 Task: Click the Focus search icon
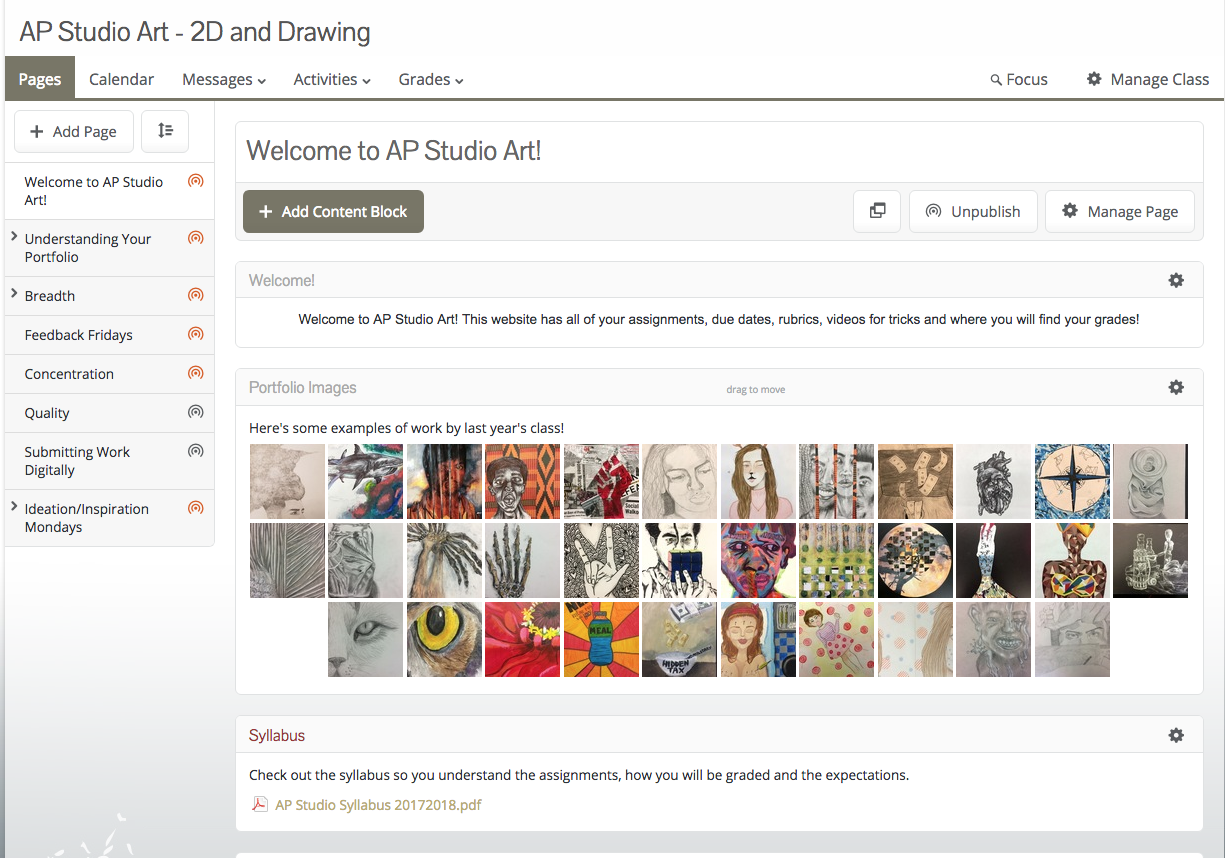pyautogui.click(x=996, y=80)
